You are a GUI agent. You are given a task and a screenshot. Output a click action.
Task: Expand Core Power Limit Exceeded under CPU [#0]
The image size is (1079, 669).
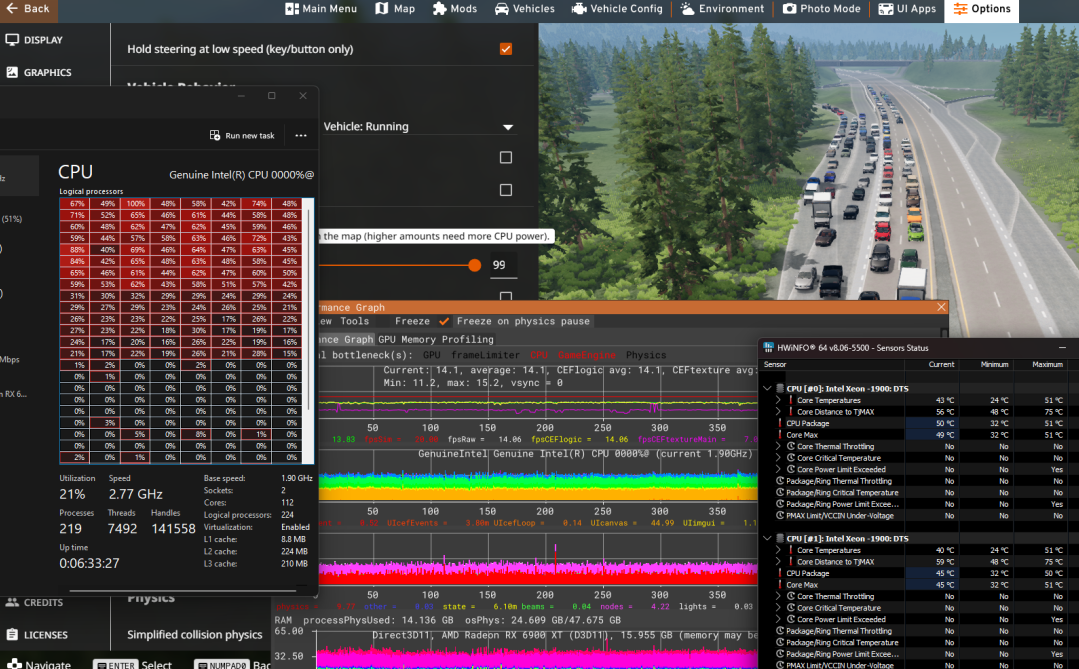click(x=779, y=469)
